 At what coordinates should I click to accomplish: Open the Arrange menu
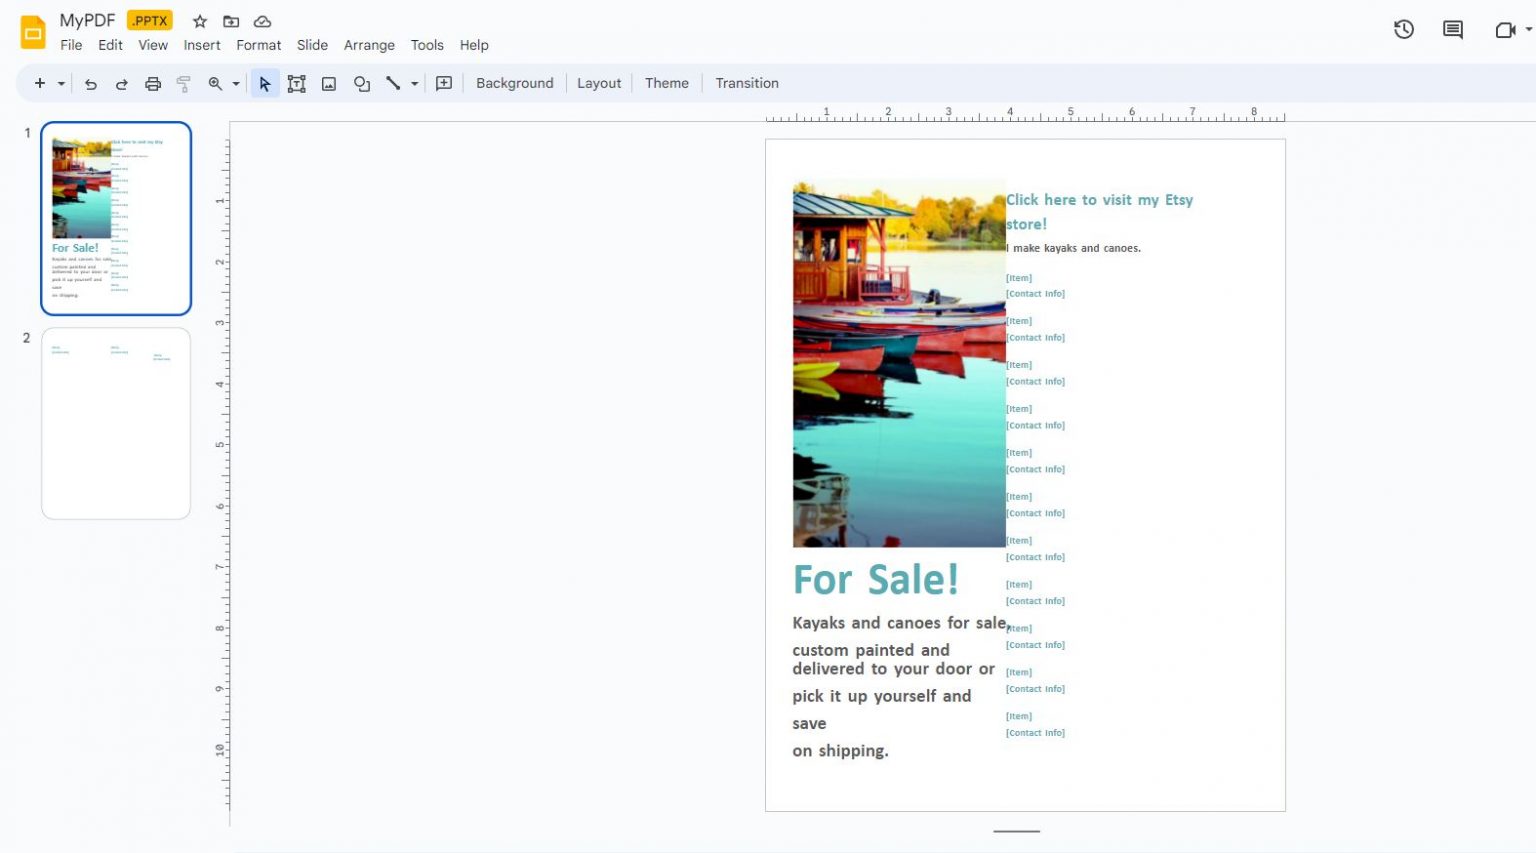[369, 45]
